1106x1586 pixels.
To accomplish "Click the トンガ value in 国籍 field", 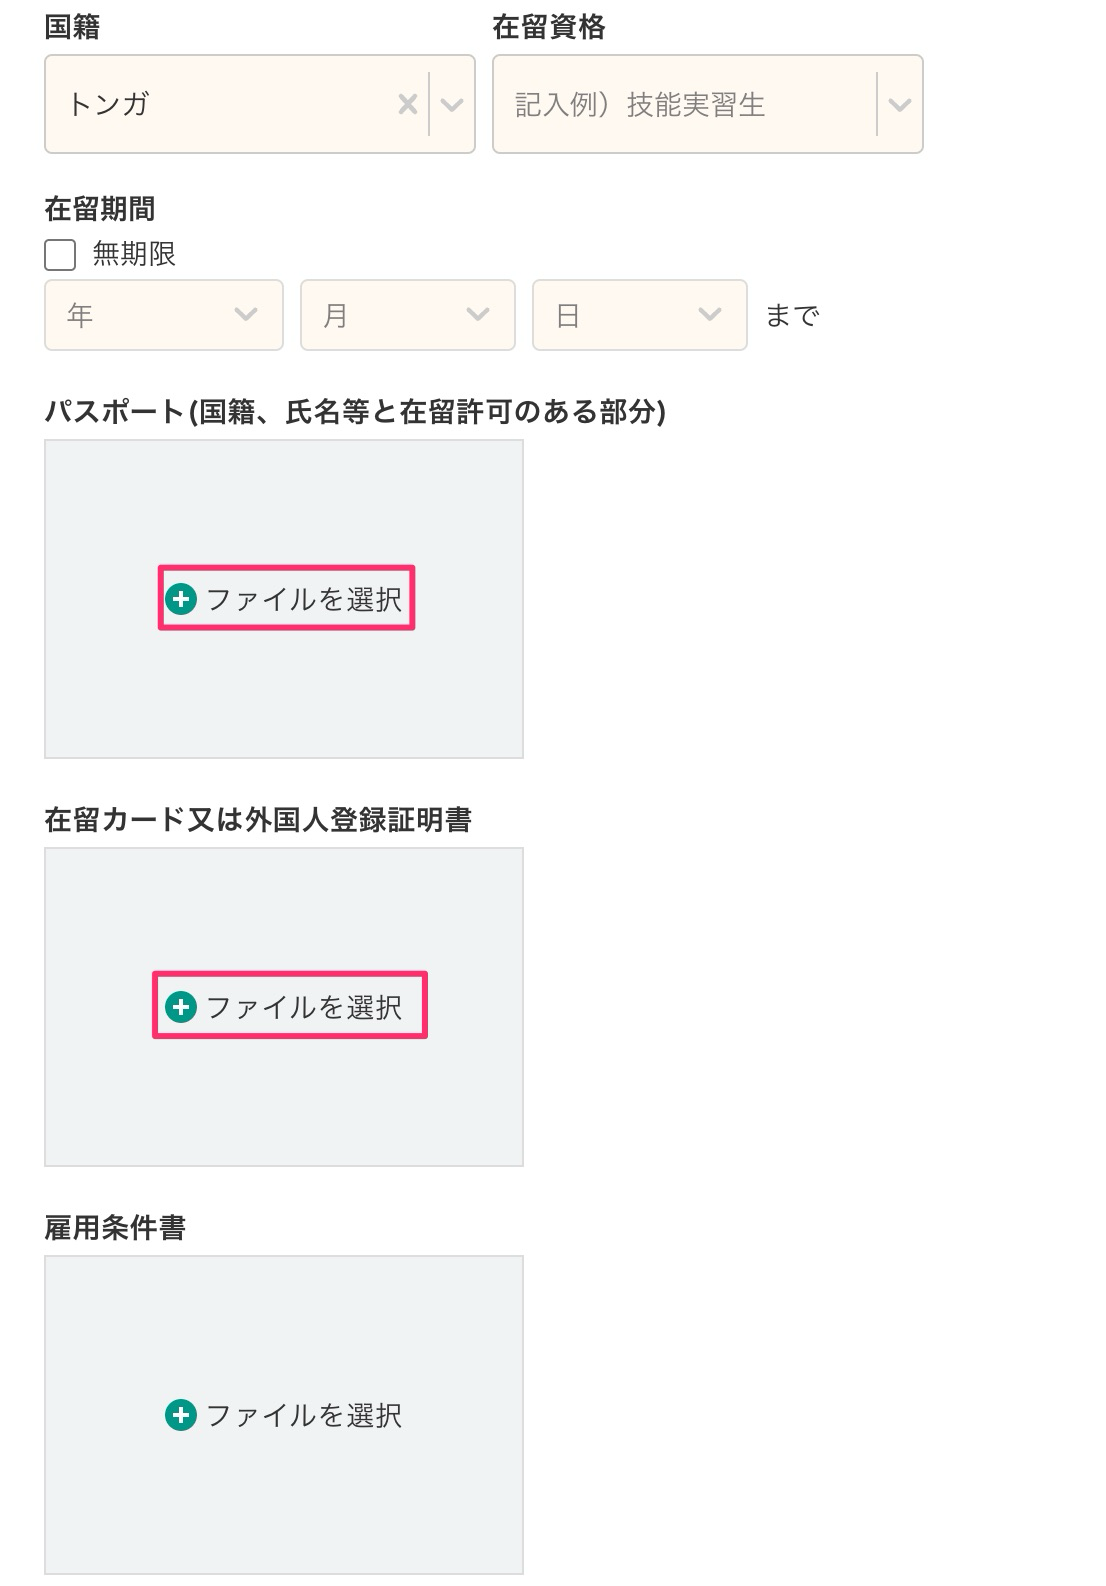I will 108,104.
